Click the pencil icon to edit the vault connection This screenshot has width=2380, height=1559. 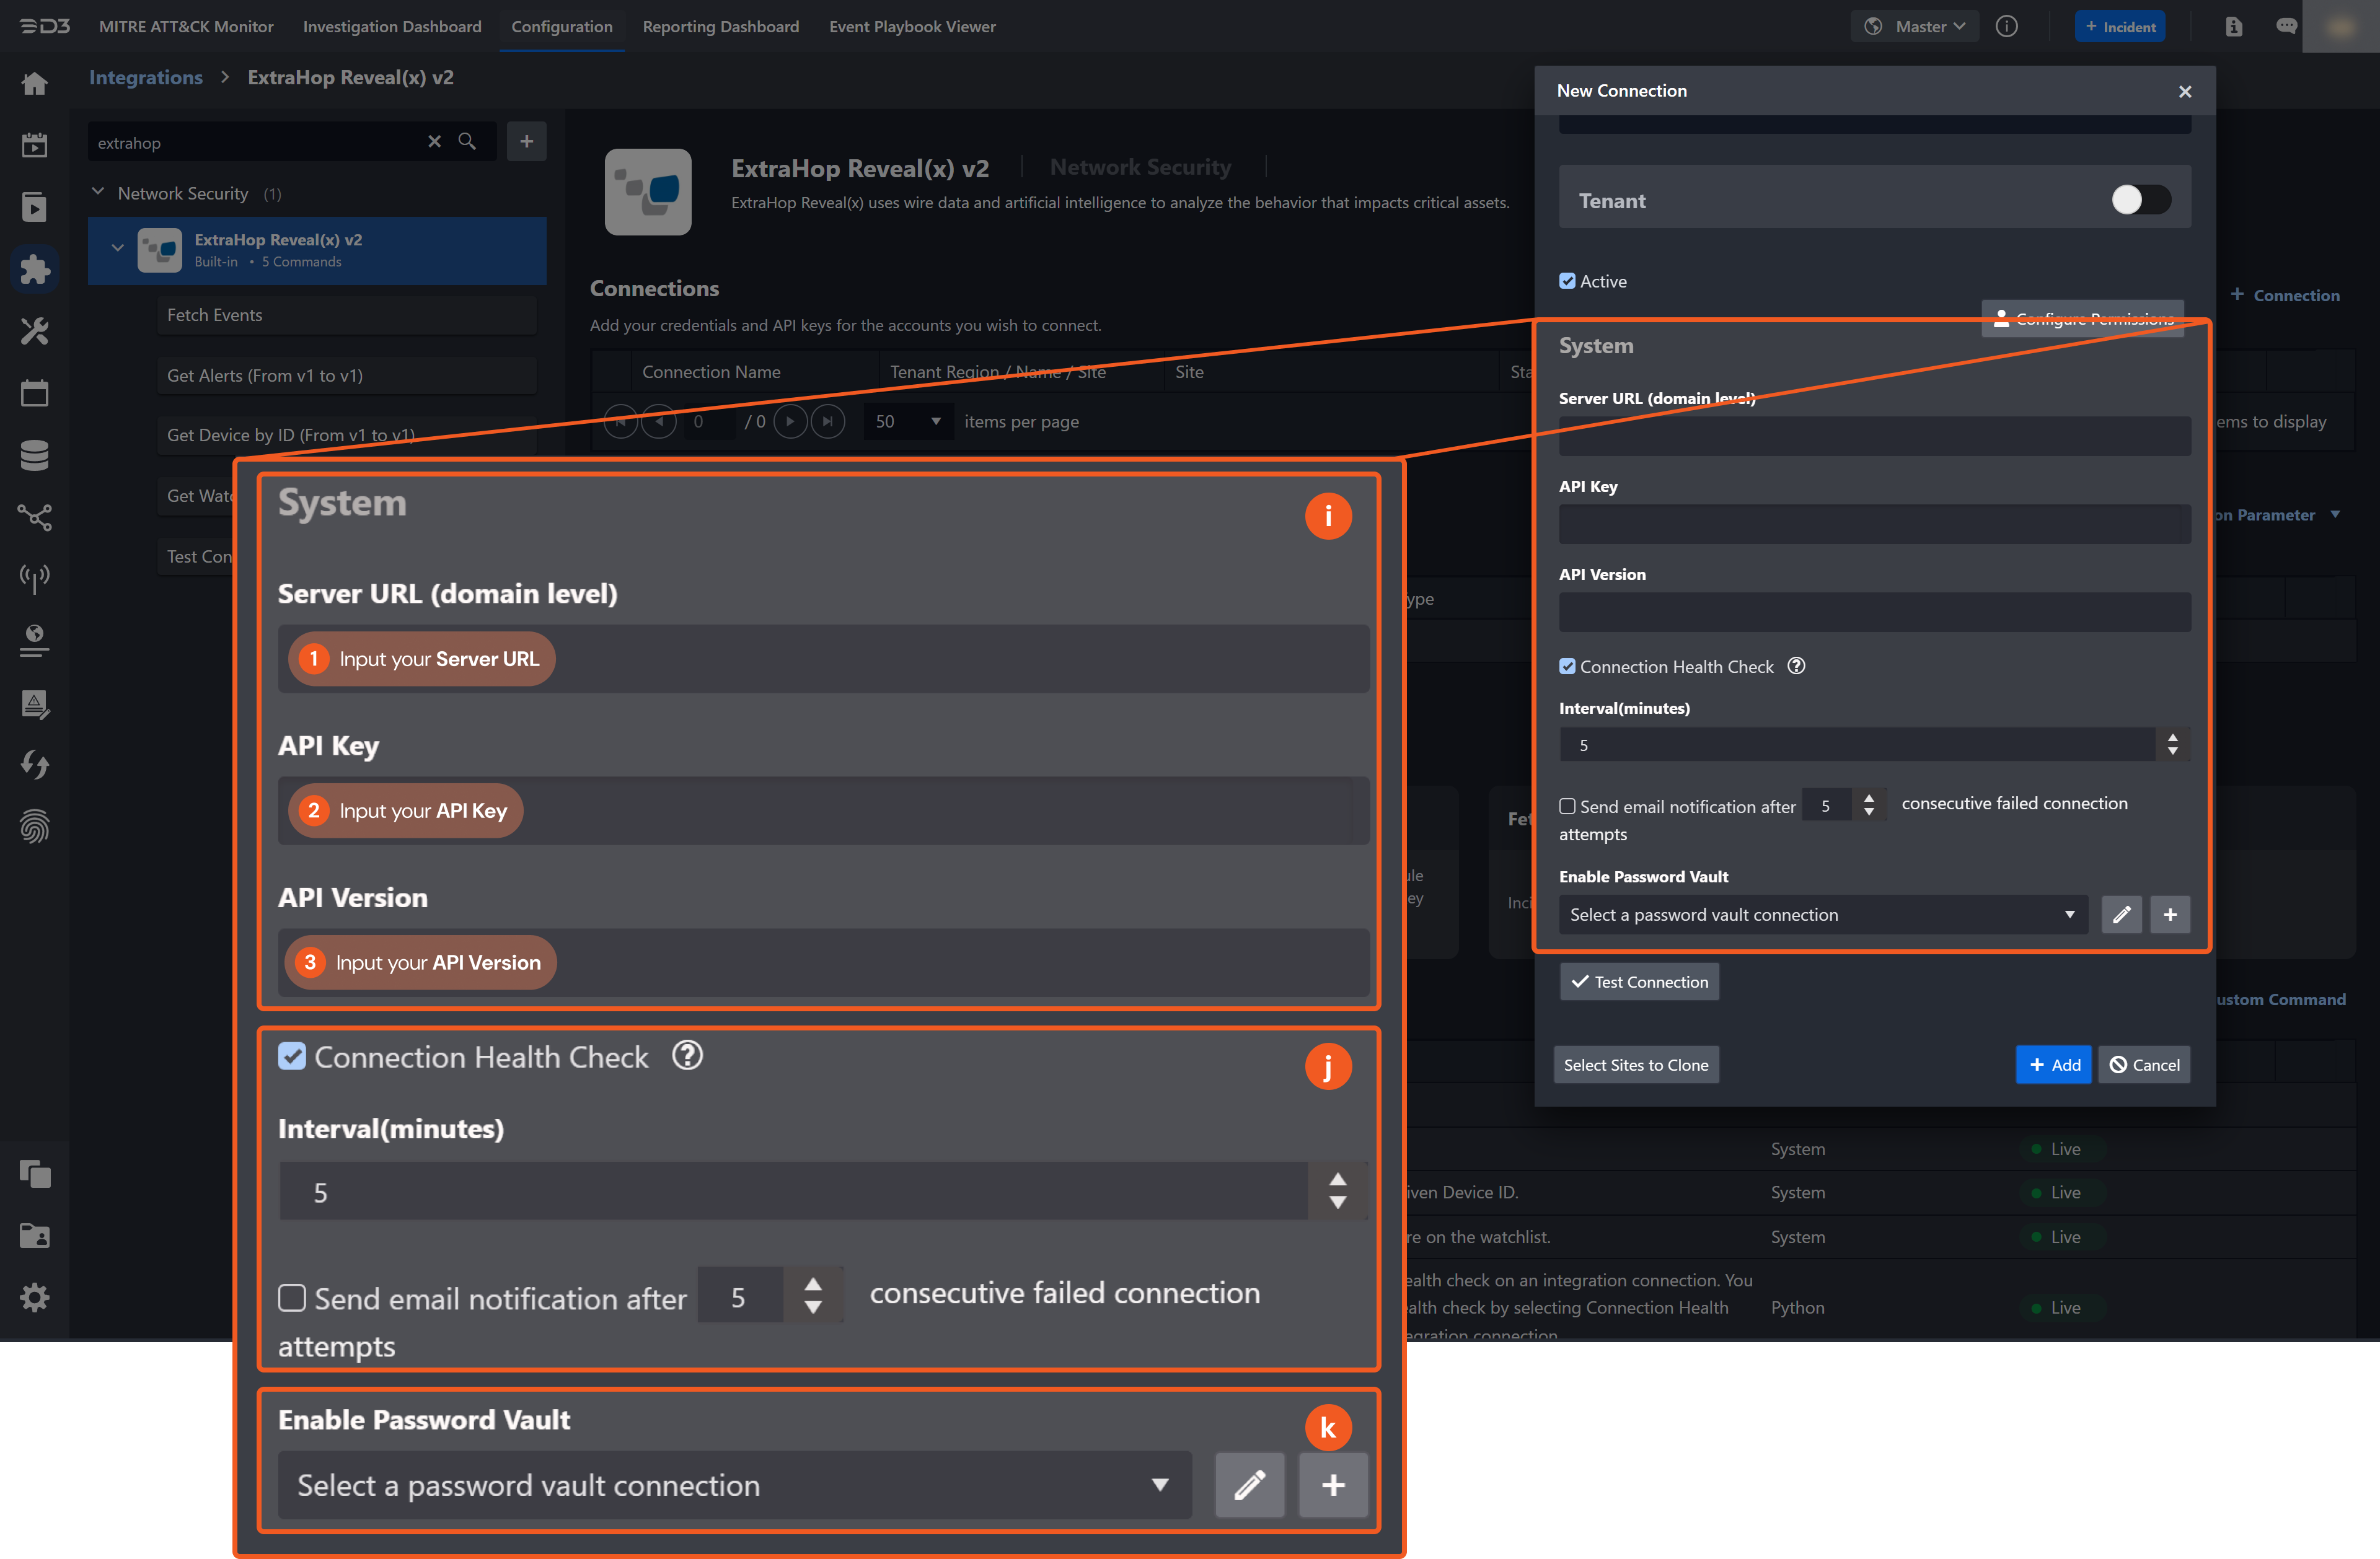[x=2121, y=914]
